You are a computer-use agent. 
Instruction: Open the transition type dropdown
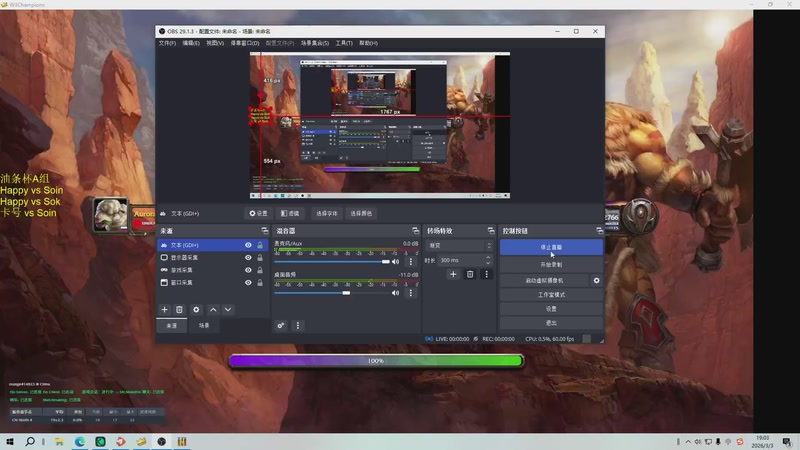[x=459, y=245]
